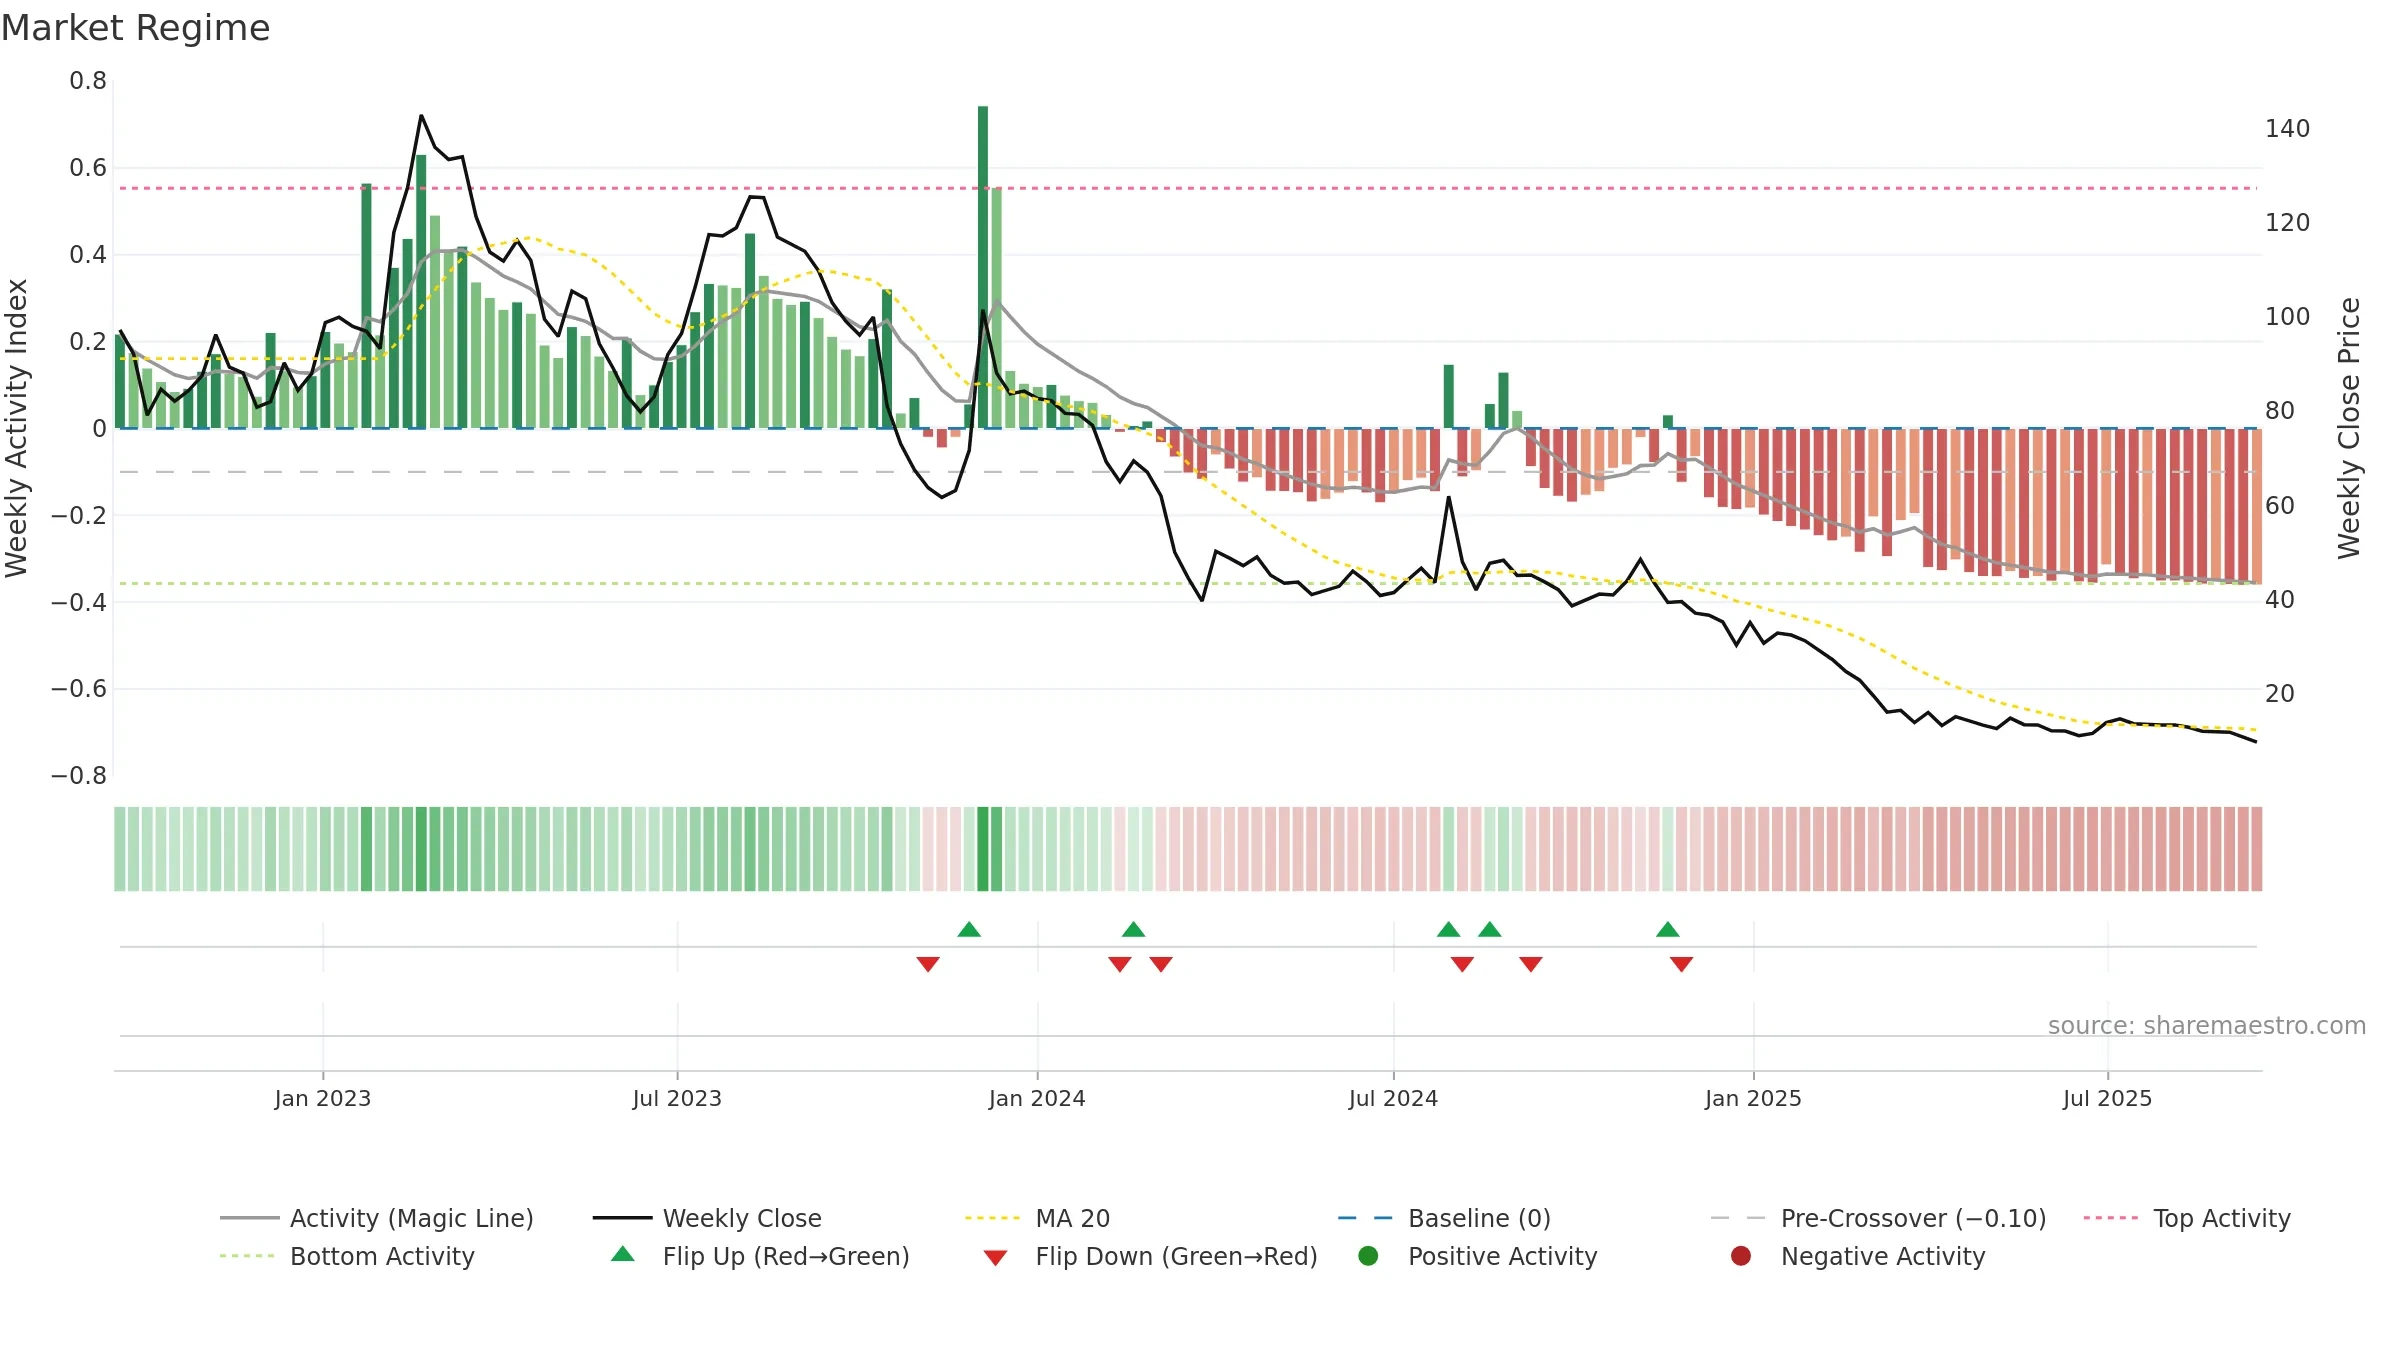
Task: Click the −0.8 activity axis tick label
Action: coord(79,776)
